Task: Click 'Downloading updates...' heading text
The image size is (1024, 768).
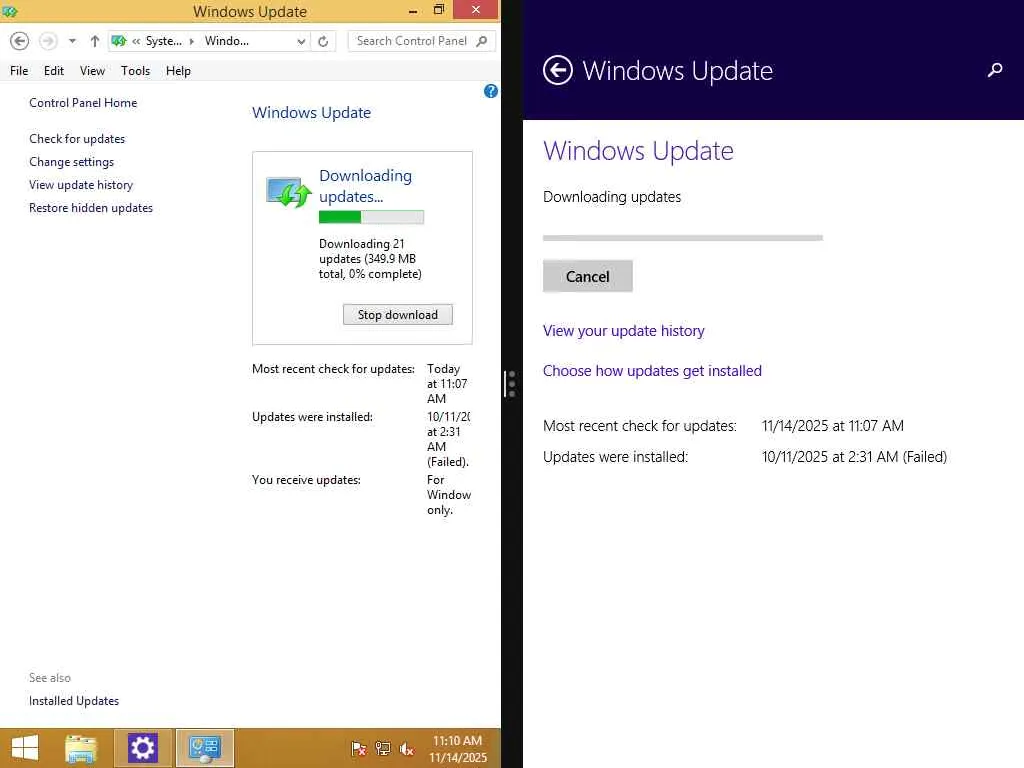Action: (x=366, y=186)
